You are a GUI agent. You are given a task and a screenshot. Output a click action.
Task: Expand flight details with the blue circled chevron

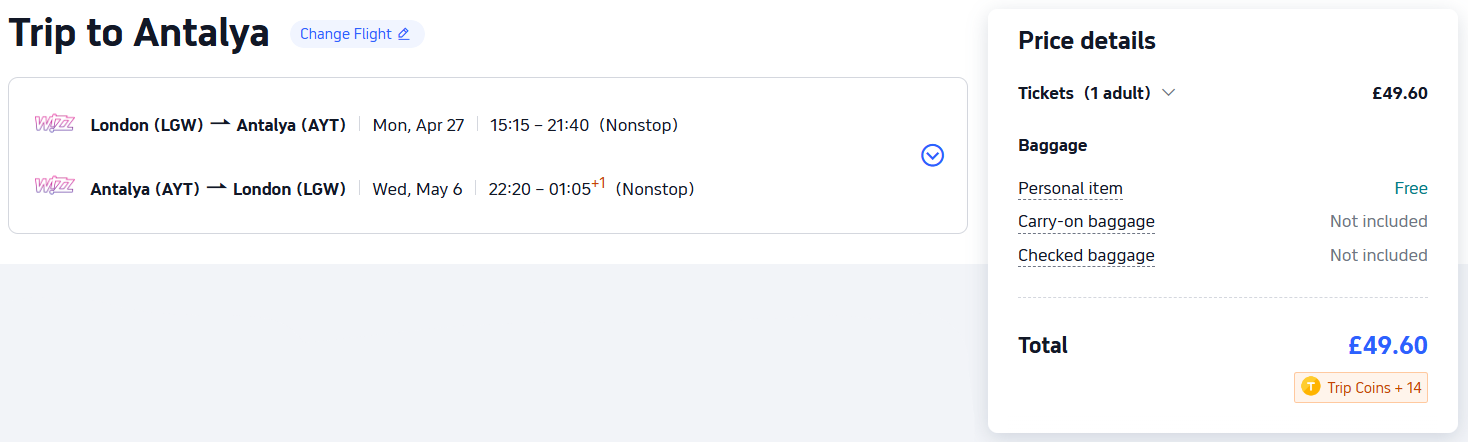coord(932,155)
